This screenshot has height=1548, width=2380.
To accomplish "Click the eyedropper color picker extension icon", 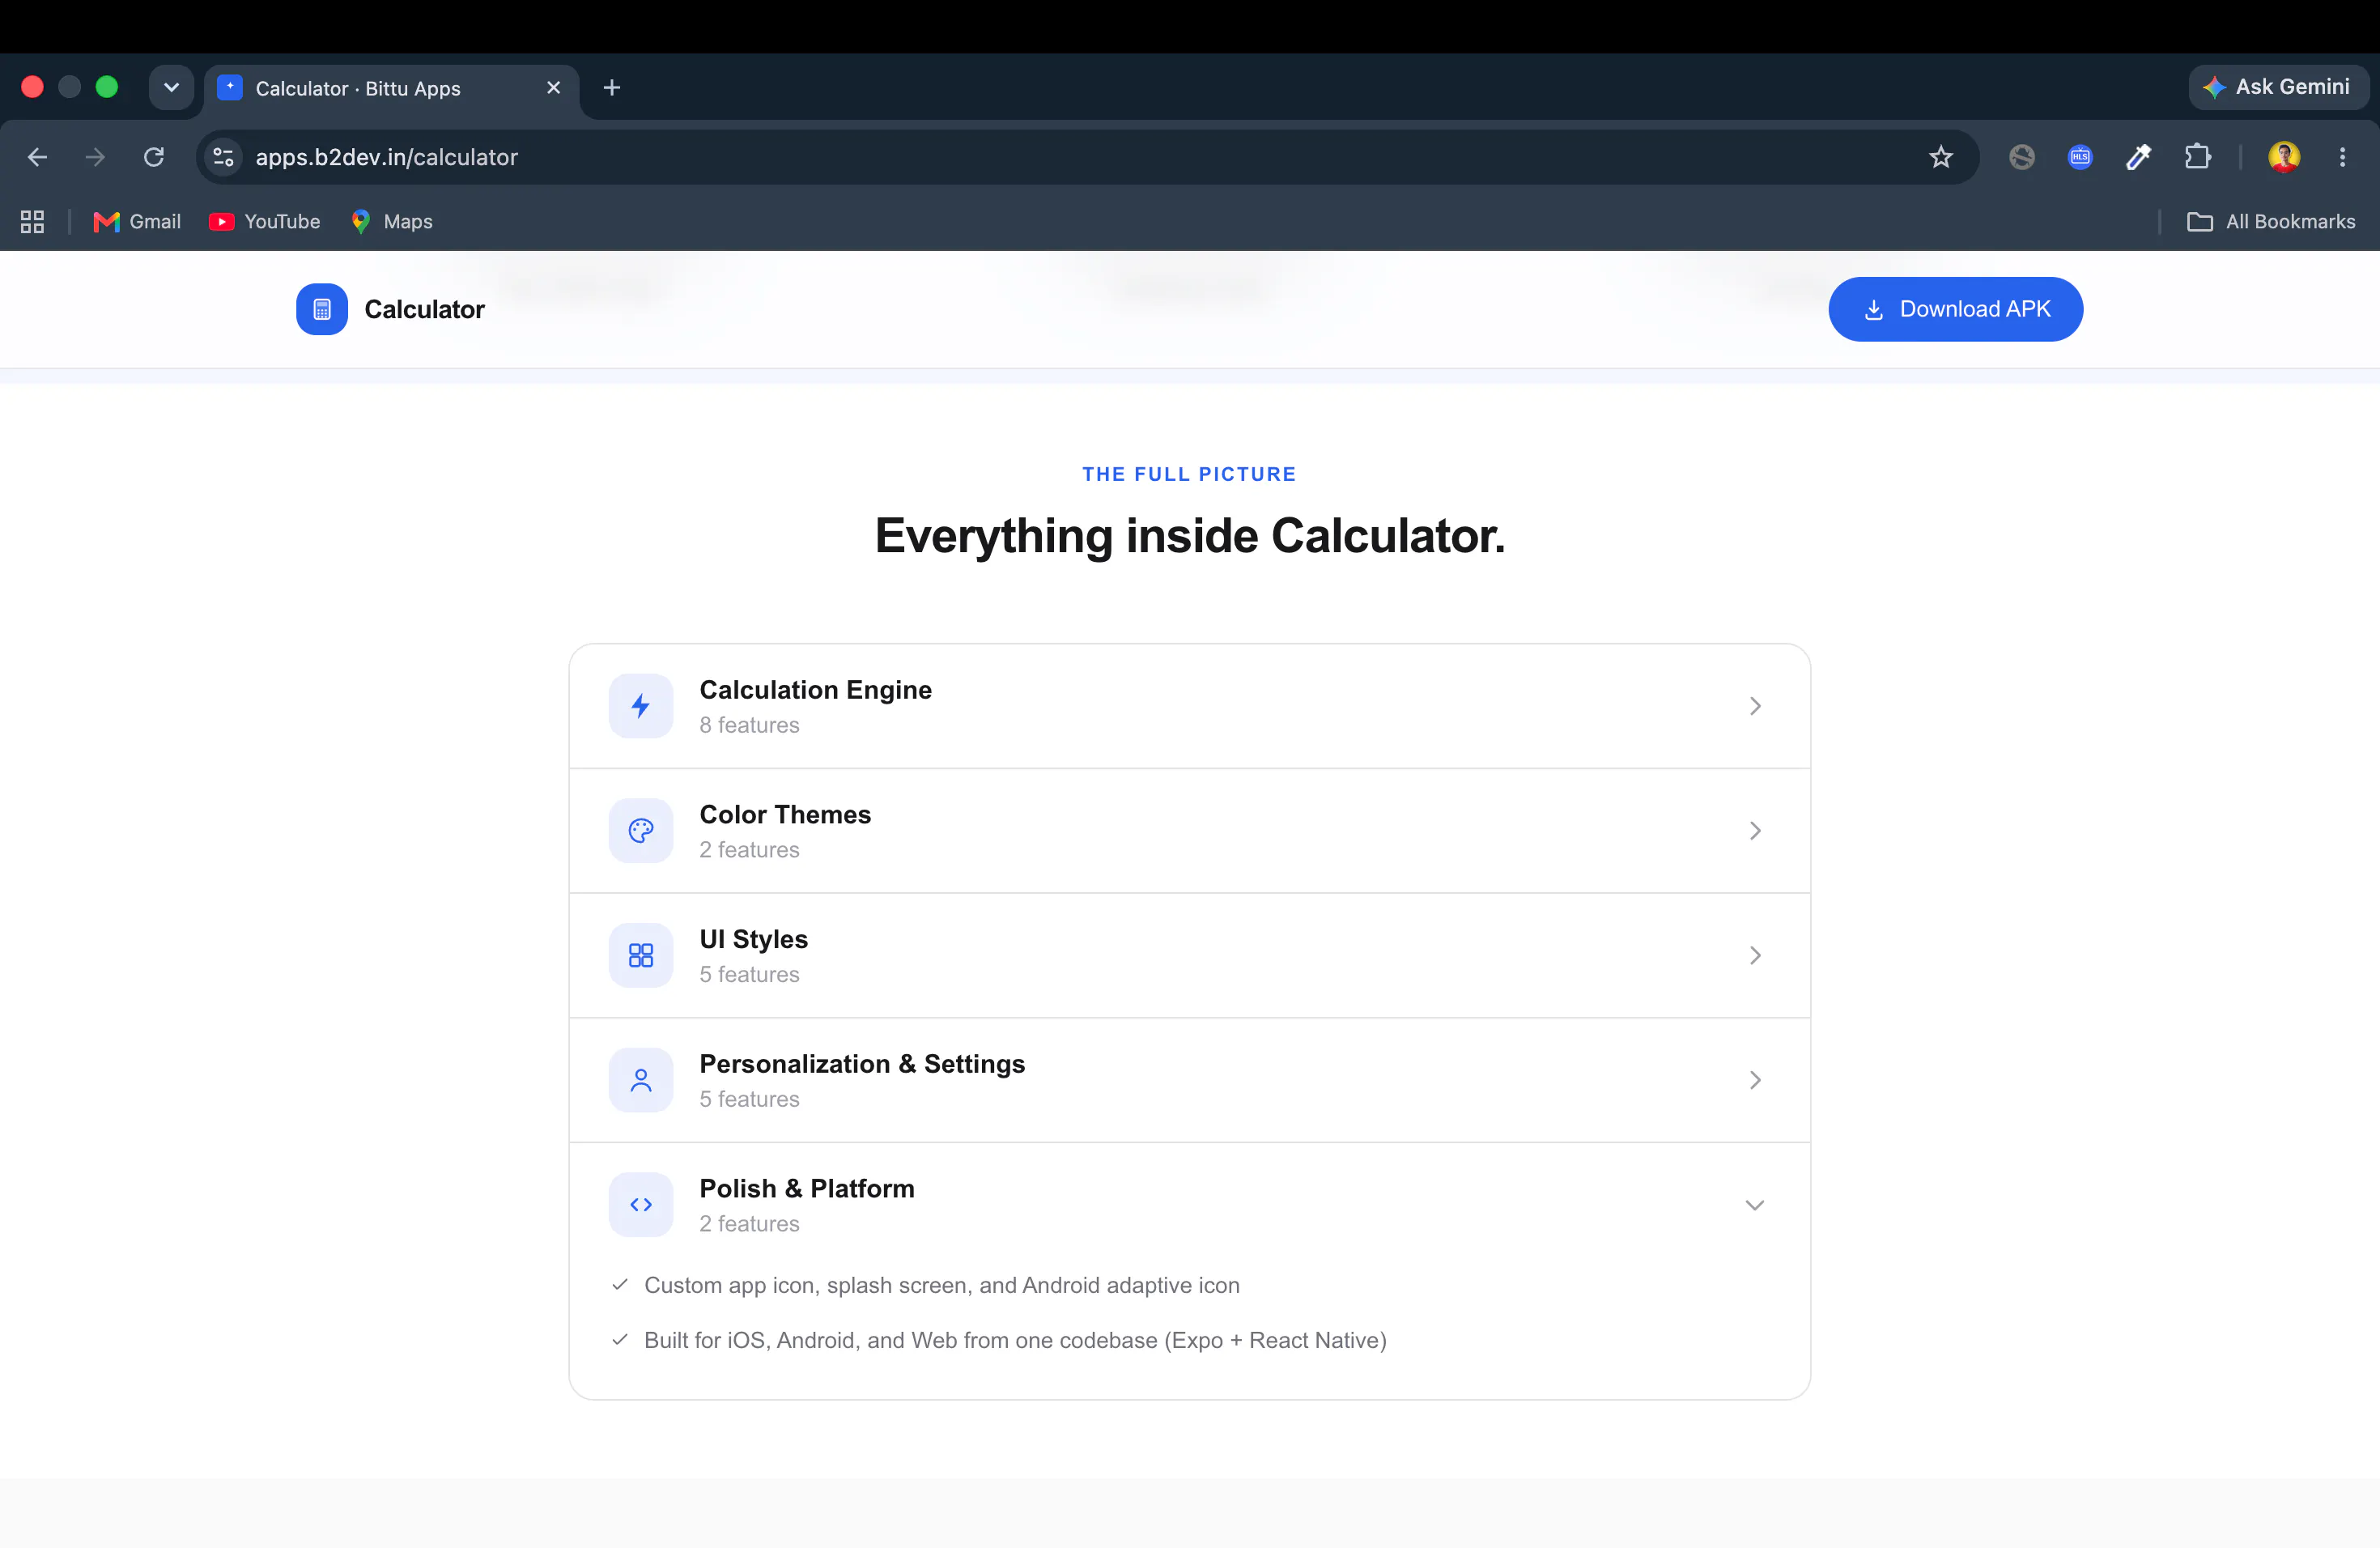I will click(x=2138, y=157).
